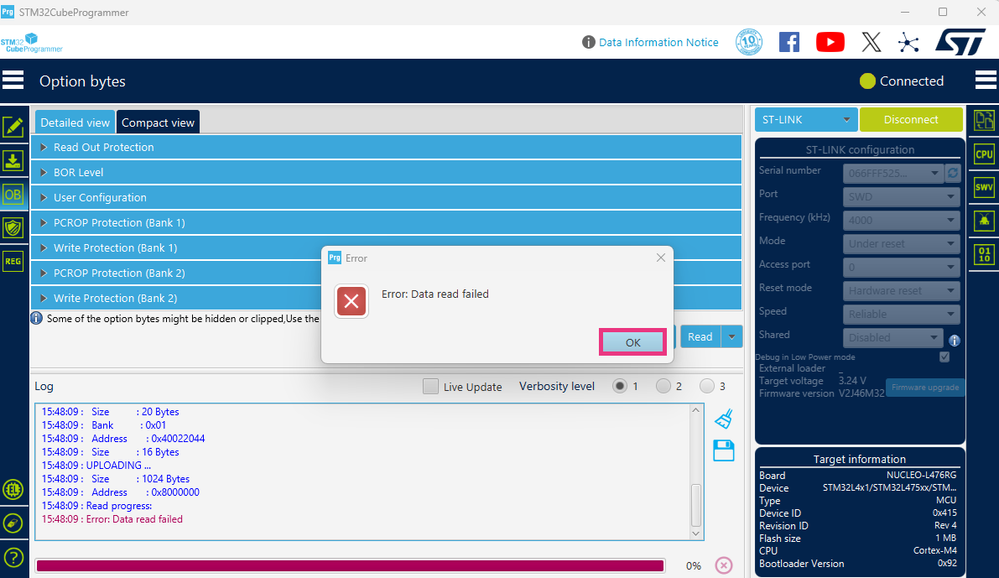
Task: Click the Shared info icon
Action: (954, 340)
